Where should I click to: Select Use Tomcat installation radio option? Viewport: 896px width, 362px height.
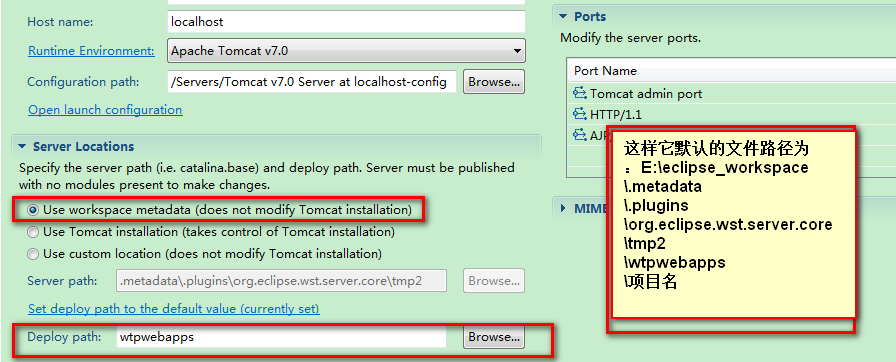point(33,232)
